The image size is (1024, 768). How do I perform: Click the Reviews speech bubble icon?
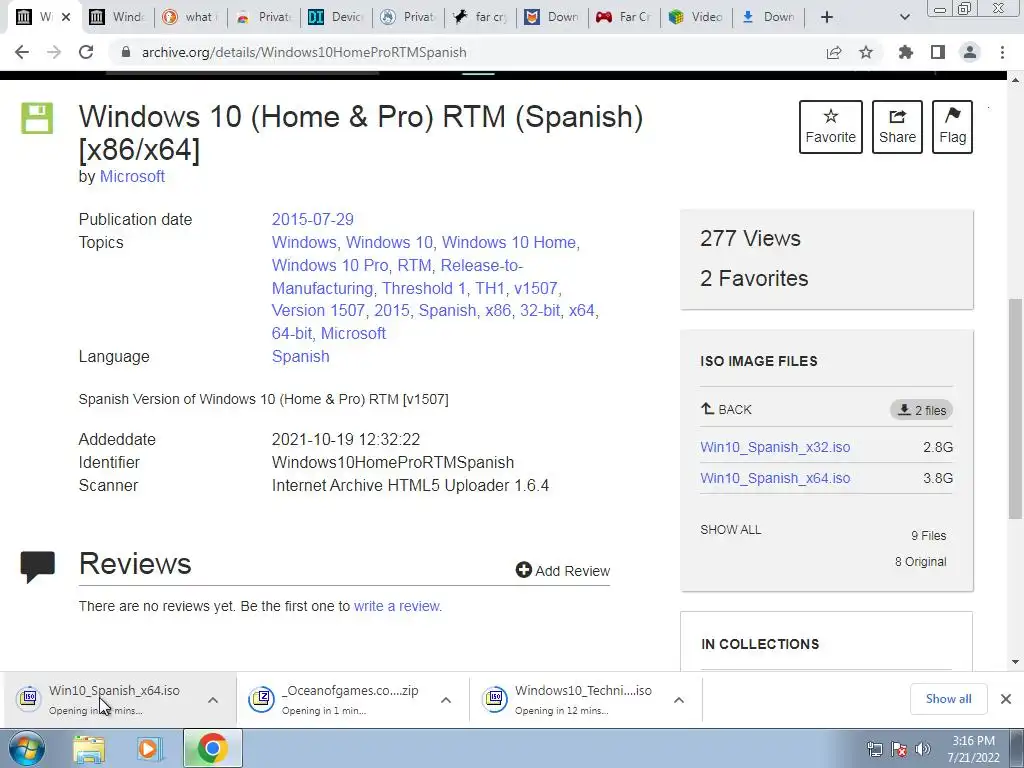[x=38, y=566]
